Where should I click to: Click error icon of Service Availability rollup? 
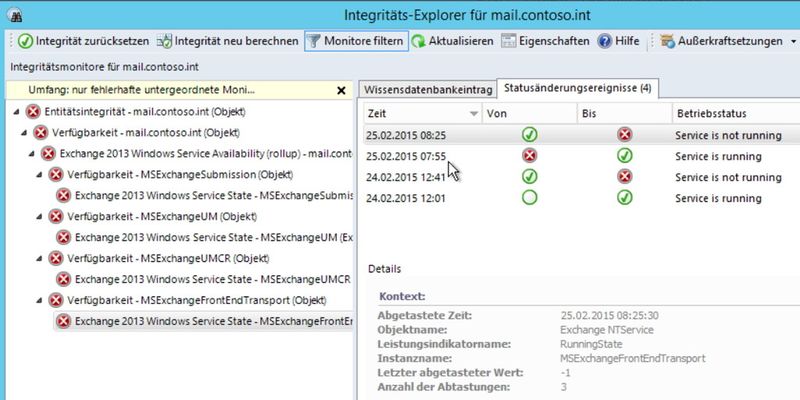(x=48, y=154)
